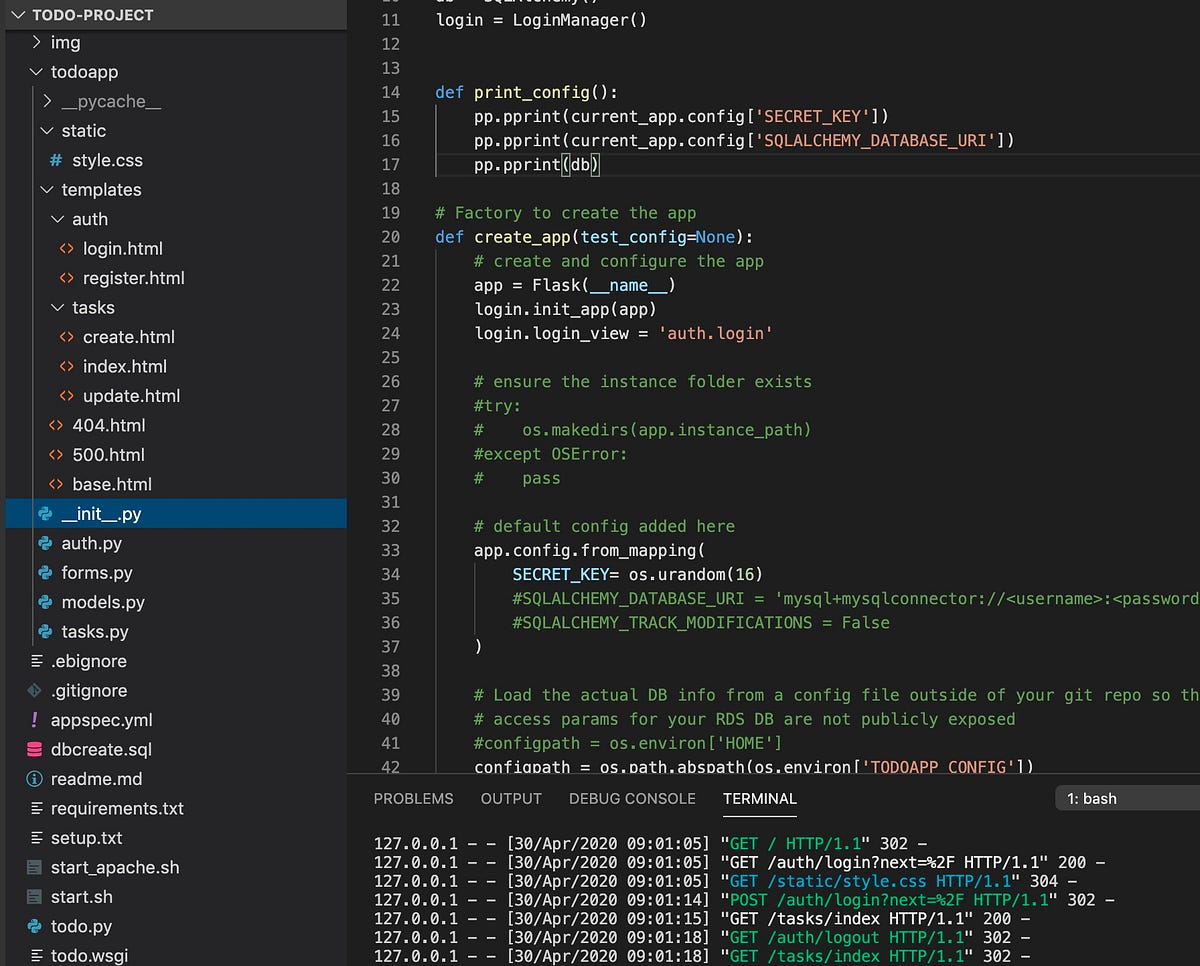Collapse the templates folder
This screenshot has width=1200, height=966.
click(46, 189)
